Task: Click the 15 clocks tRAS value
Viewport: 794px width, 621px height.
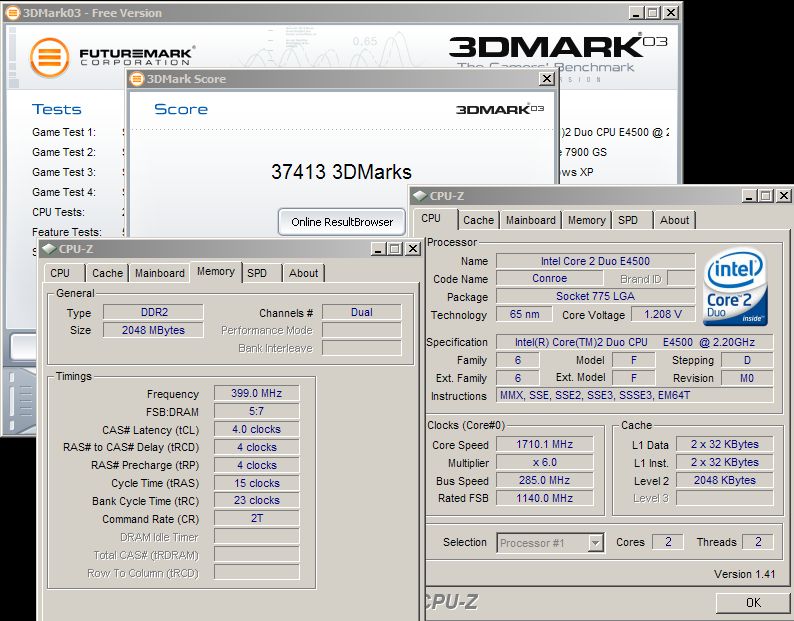Action: coord(257,483)
